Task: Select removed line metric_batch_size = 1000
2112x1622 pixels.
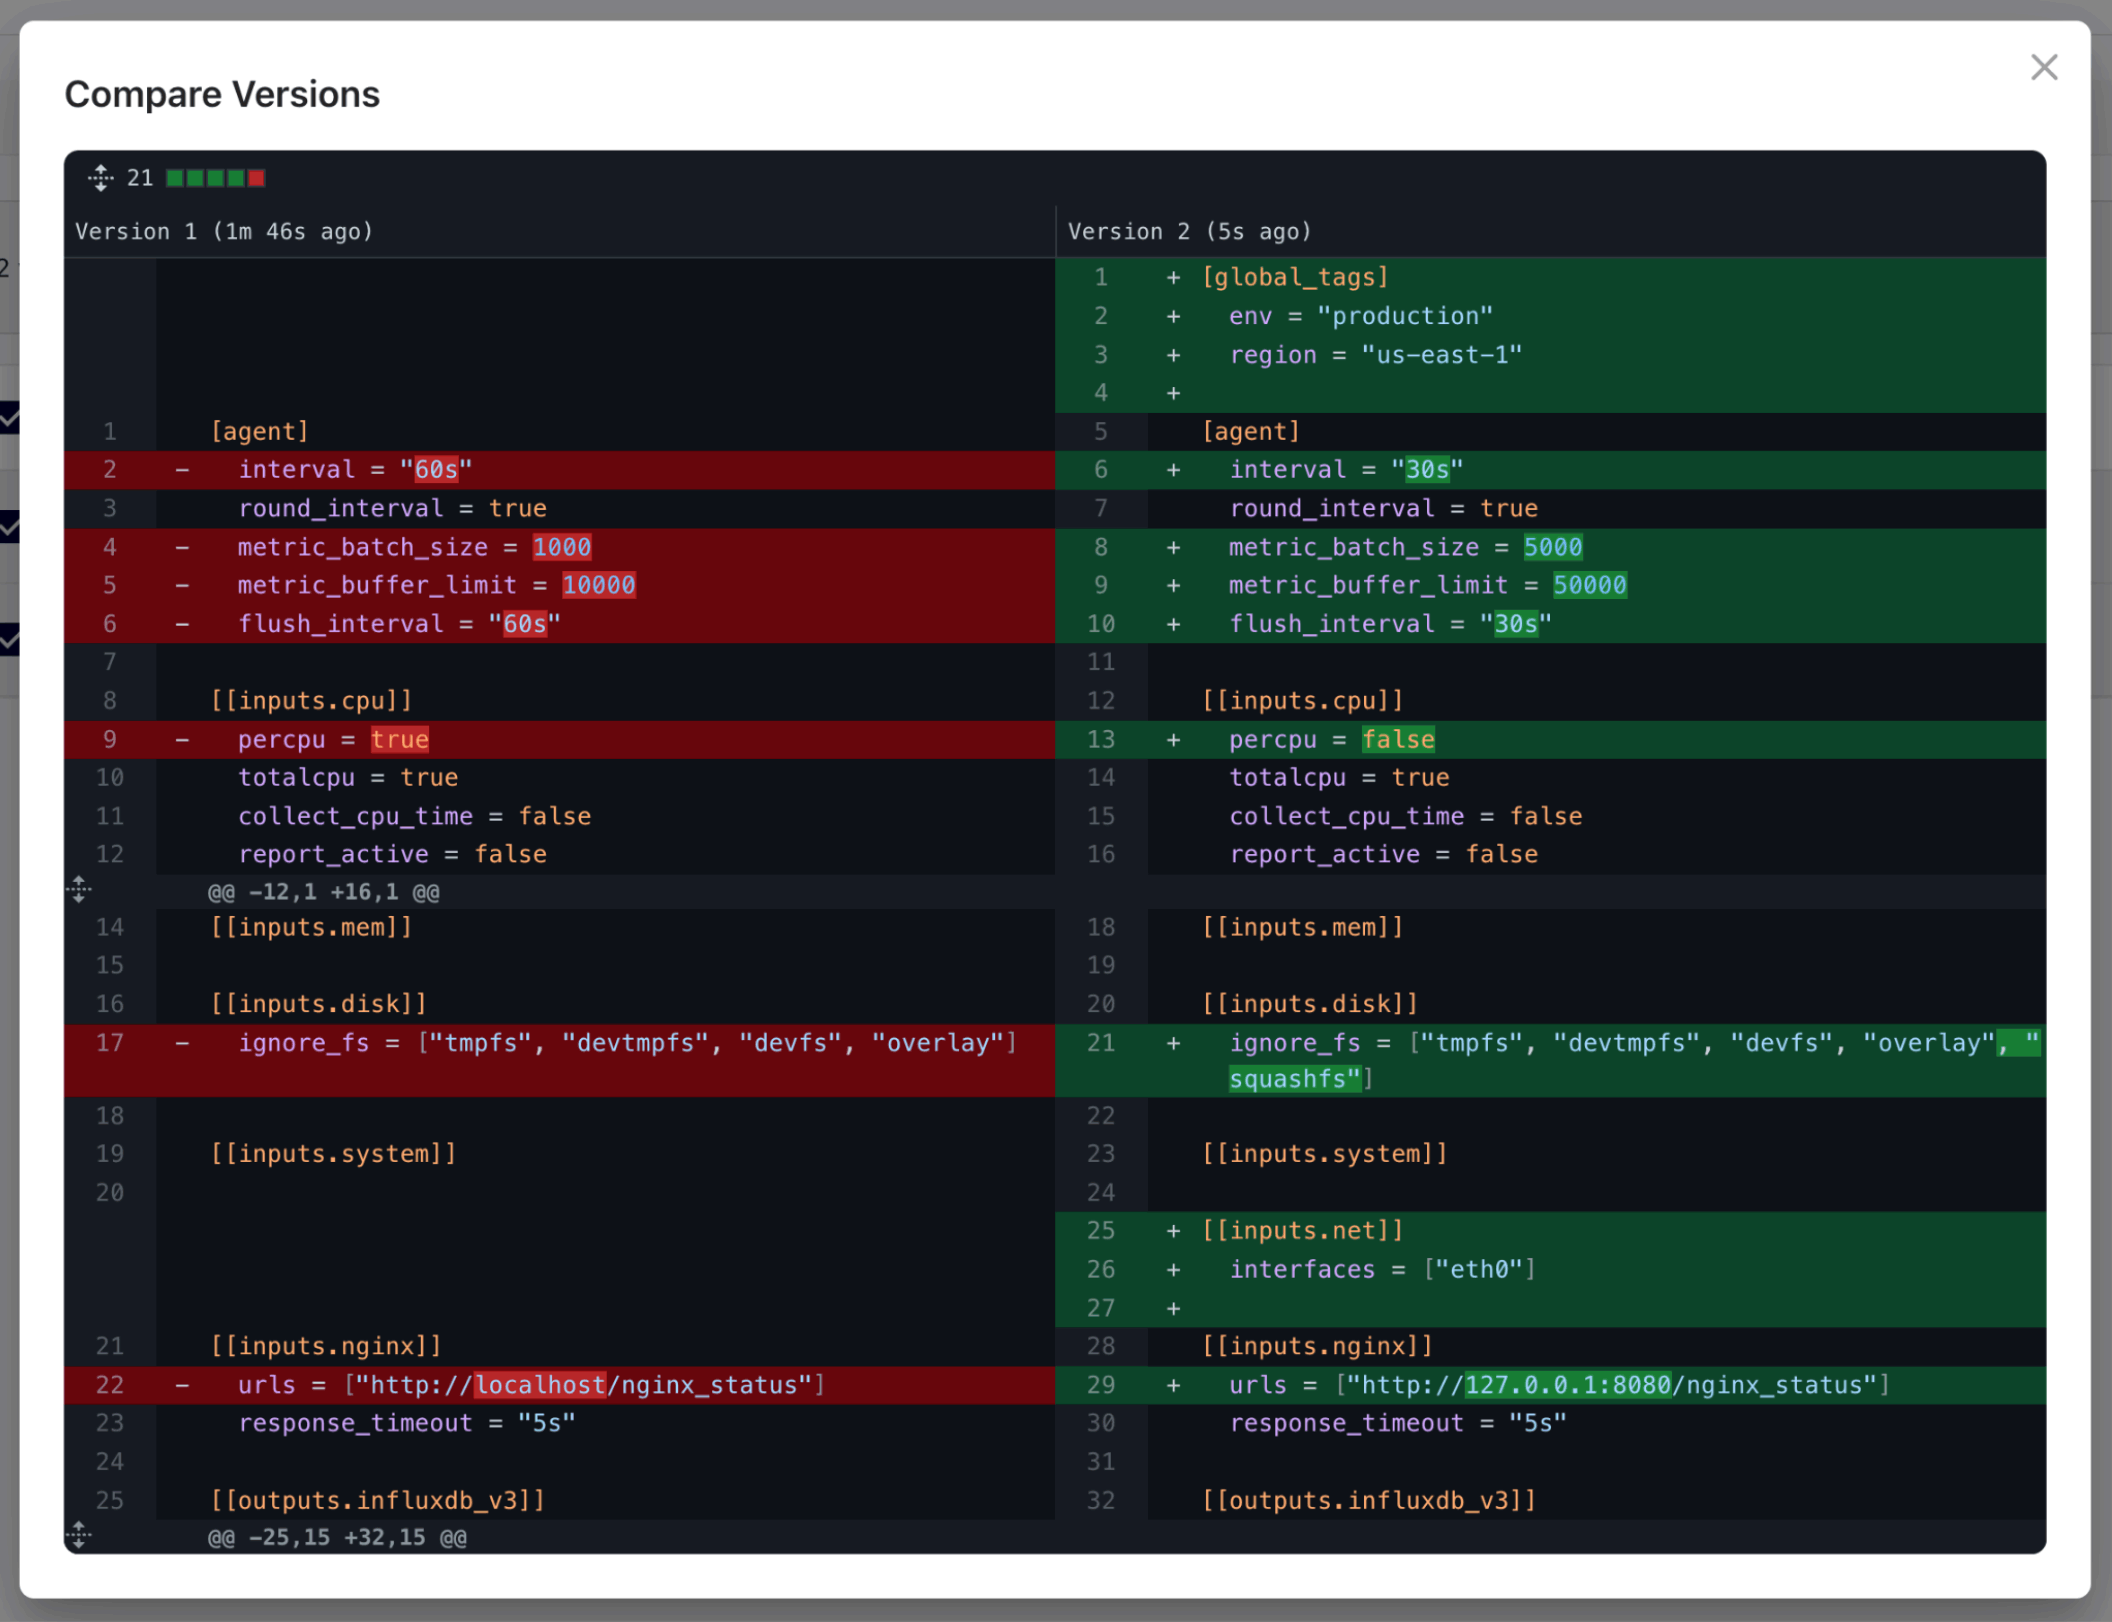Action: coord(560,547)
